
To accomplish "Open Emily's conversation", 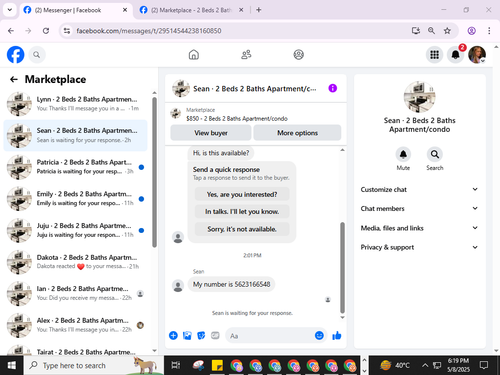I will point(75,199).
